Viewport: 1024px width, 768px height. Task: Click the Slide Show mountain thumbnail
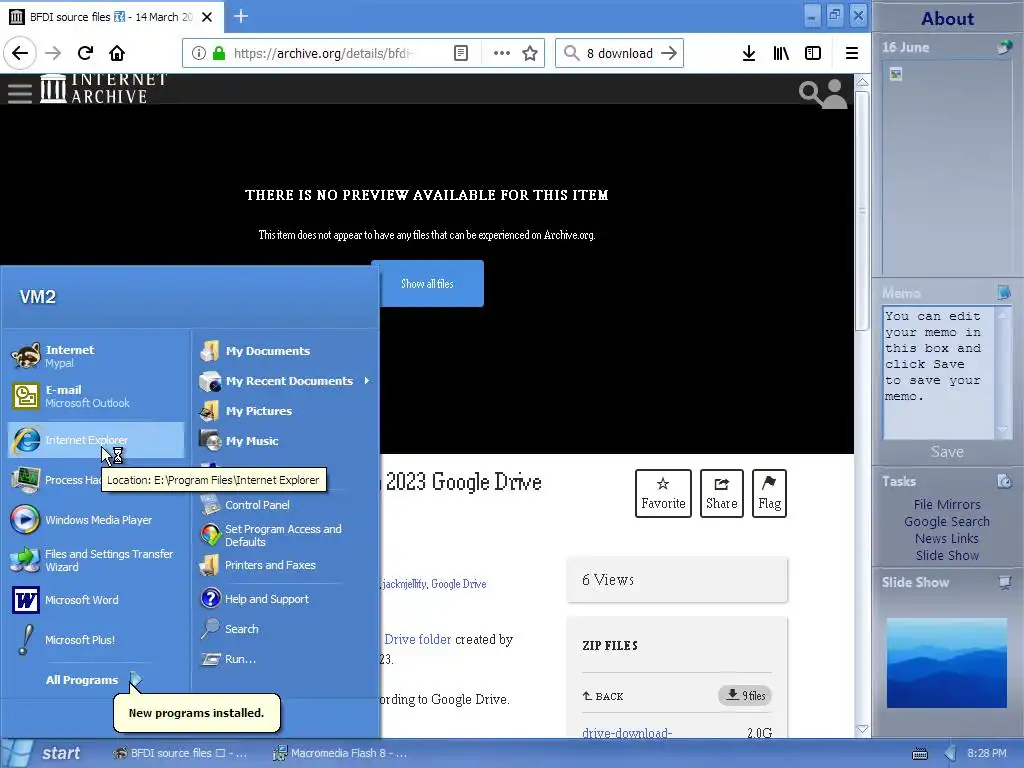(946, 663)
